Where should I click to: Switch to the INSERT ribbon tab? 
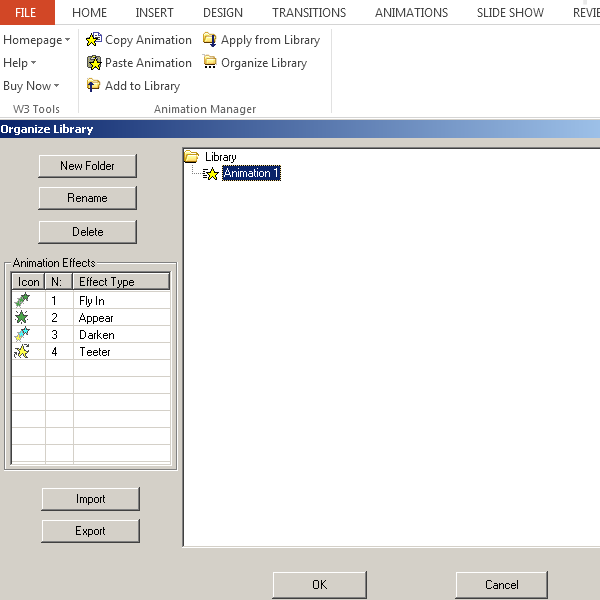154,13
